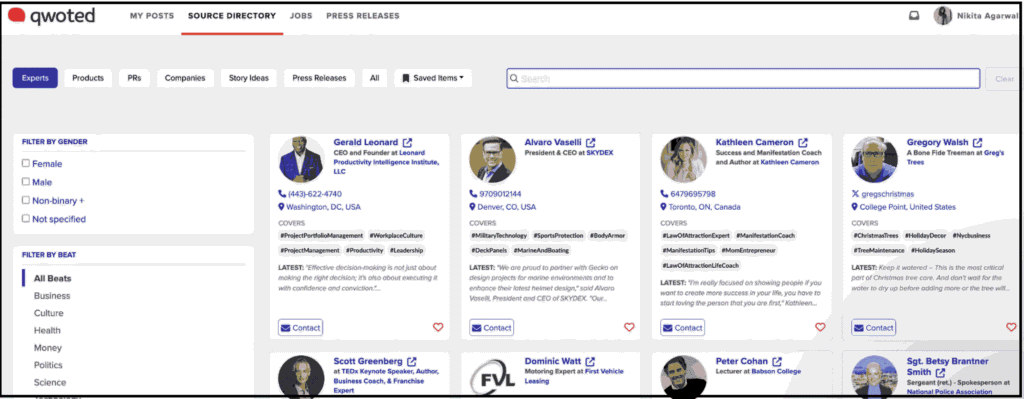Select All Beats in beat filter

click(x=52, y=278)
